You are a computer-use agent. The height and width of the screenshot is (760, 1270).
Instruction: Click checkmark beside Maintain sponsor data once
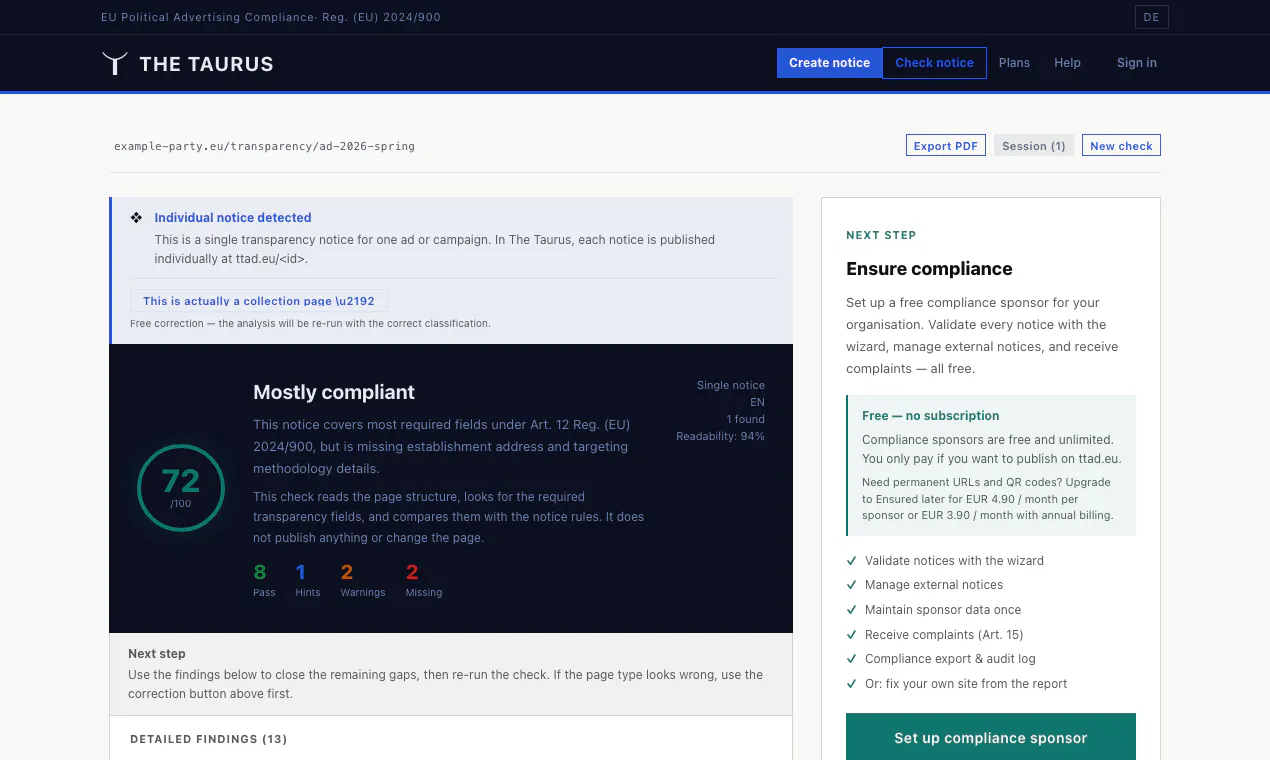(x=852, y=610)
